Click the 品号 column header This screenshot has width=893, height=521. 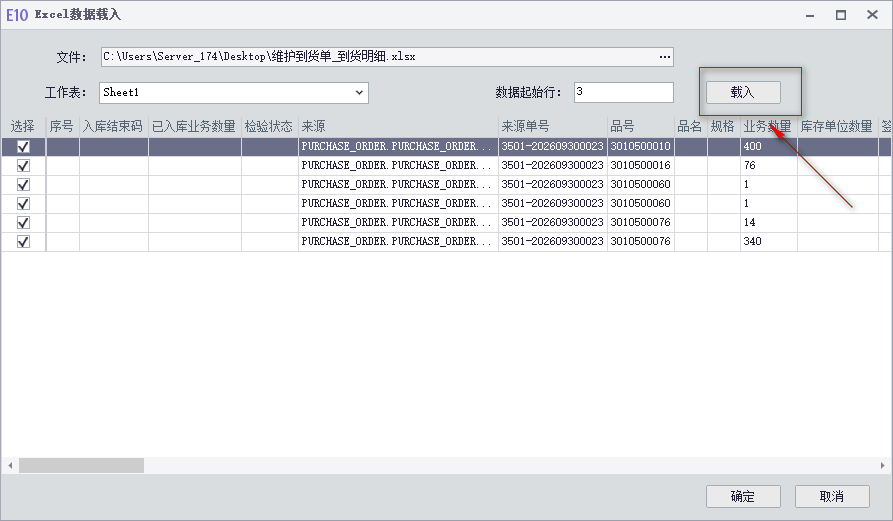pos(640,126)
